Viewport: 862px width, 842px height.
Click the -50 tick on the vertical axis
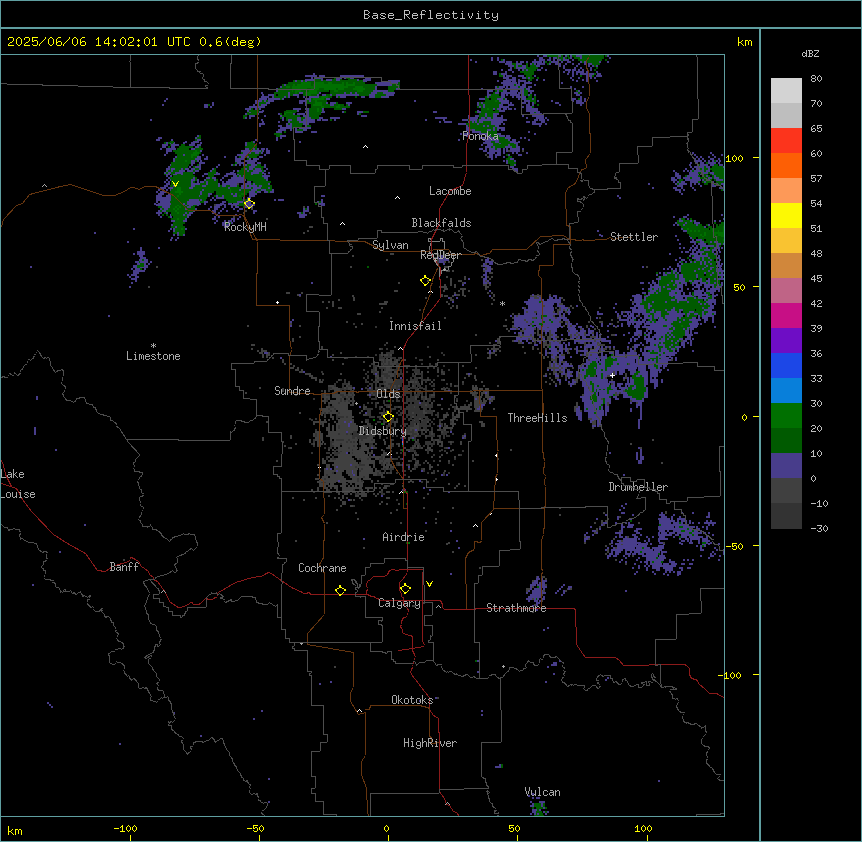click(734, 546)
